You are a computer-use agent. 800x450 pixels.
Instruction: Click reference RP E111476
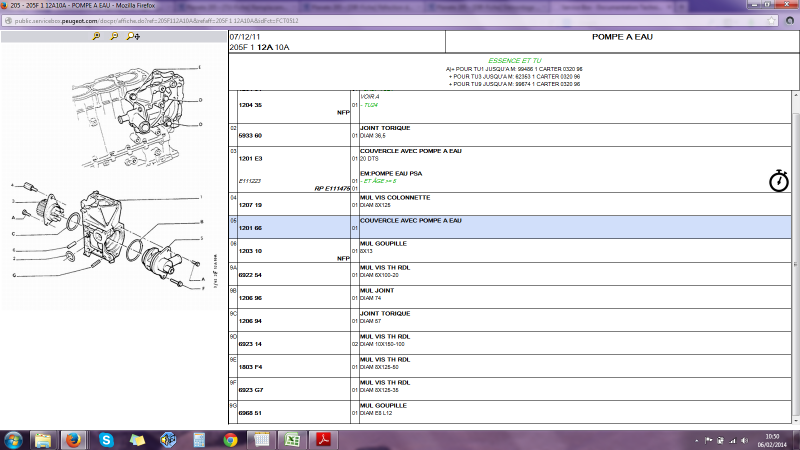coord(332,189)
